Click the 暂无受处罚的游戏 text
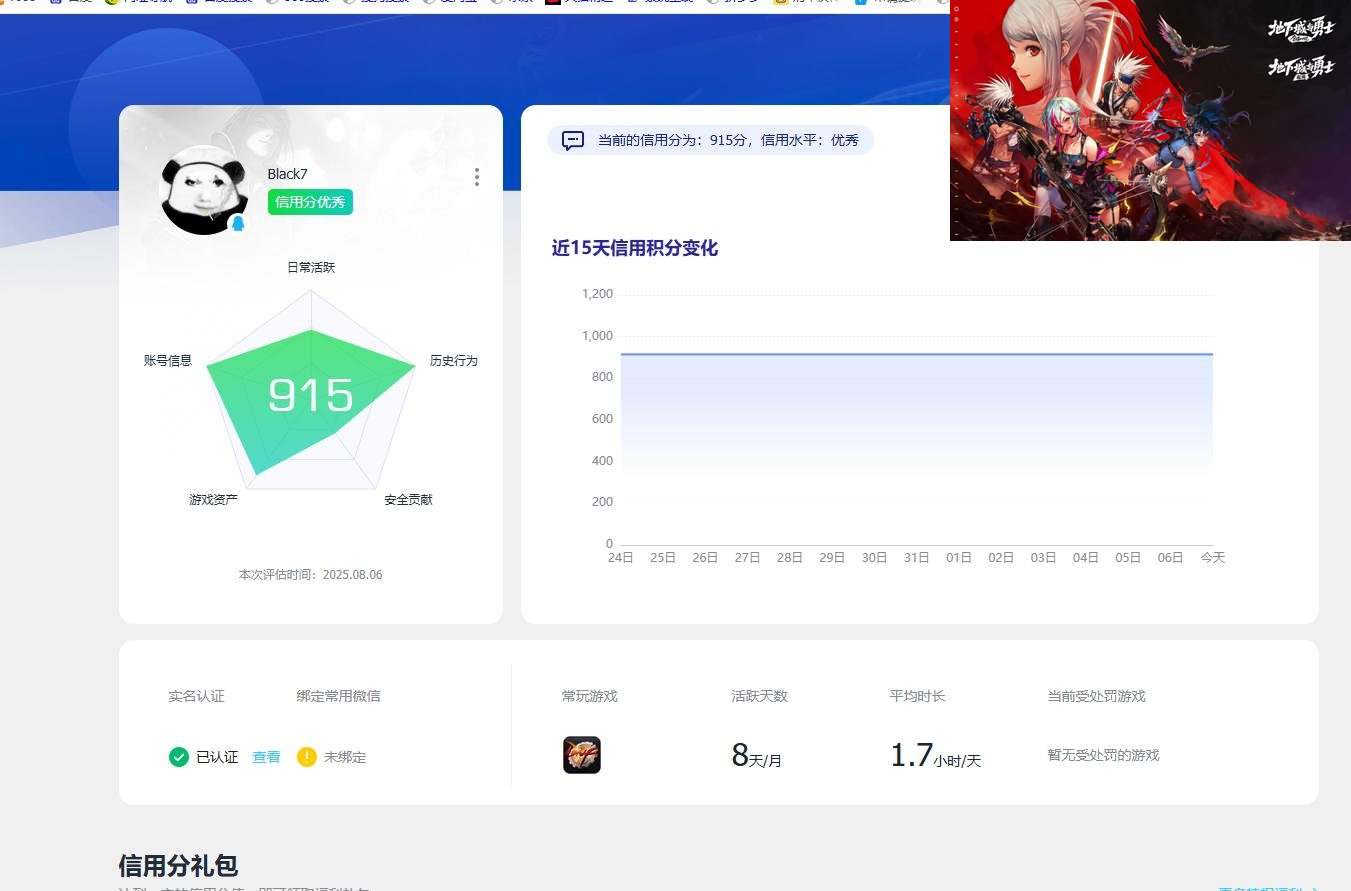 (x=1104, y=755)
